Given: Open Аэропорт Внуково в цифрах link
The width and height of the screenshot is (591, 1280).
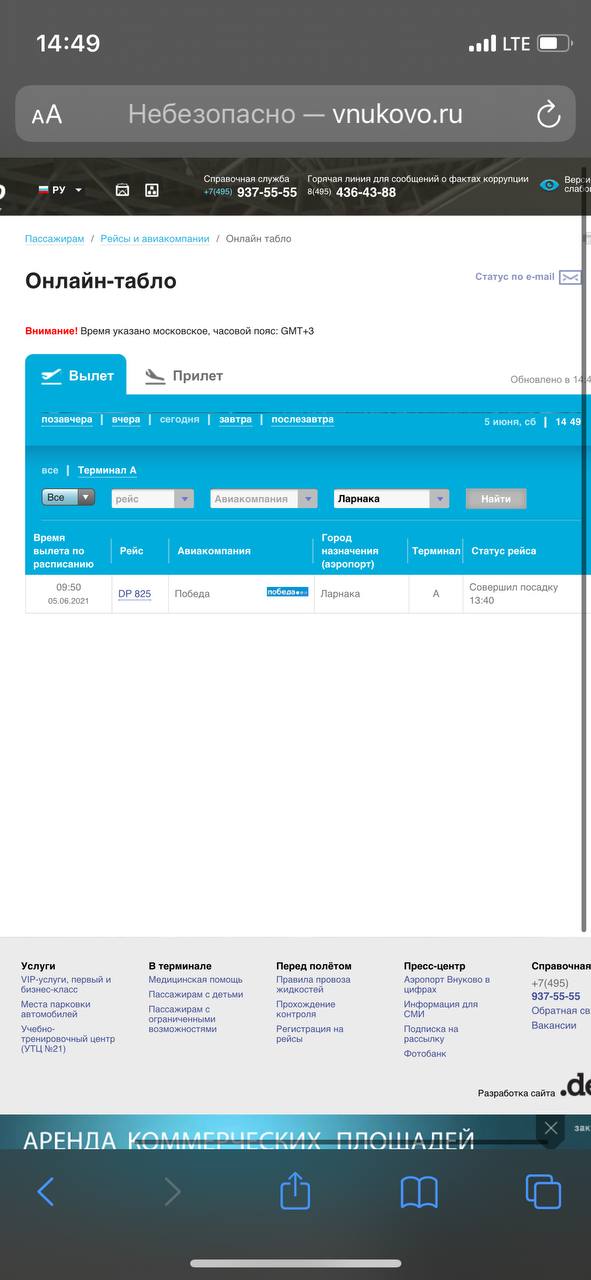Looking at the screenshot, I should (x=447, y=985).
